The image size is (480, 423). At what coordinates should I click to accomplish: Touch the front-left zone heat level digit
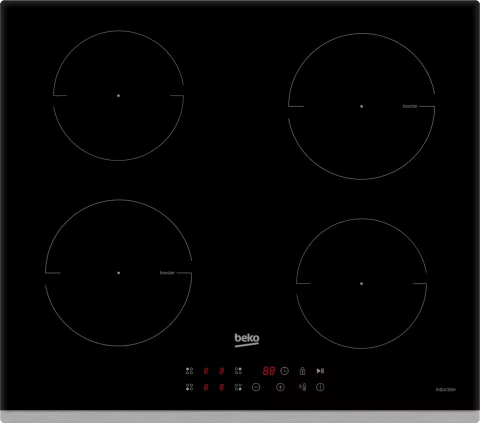(206, 387)
